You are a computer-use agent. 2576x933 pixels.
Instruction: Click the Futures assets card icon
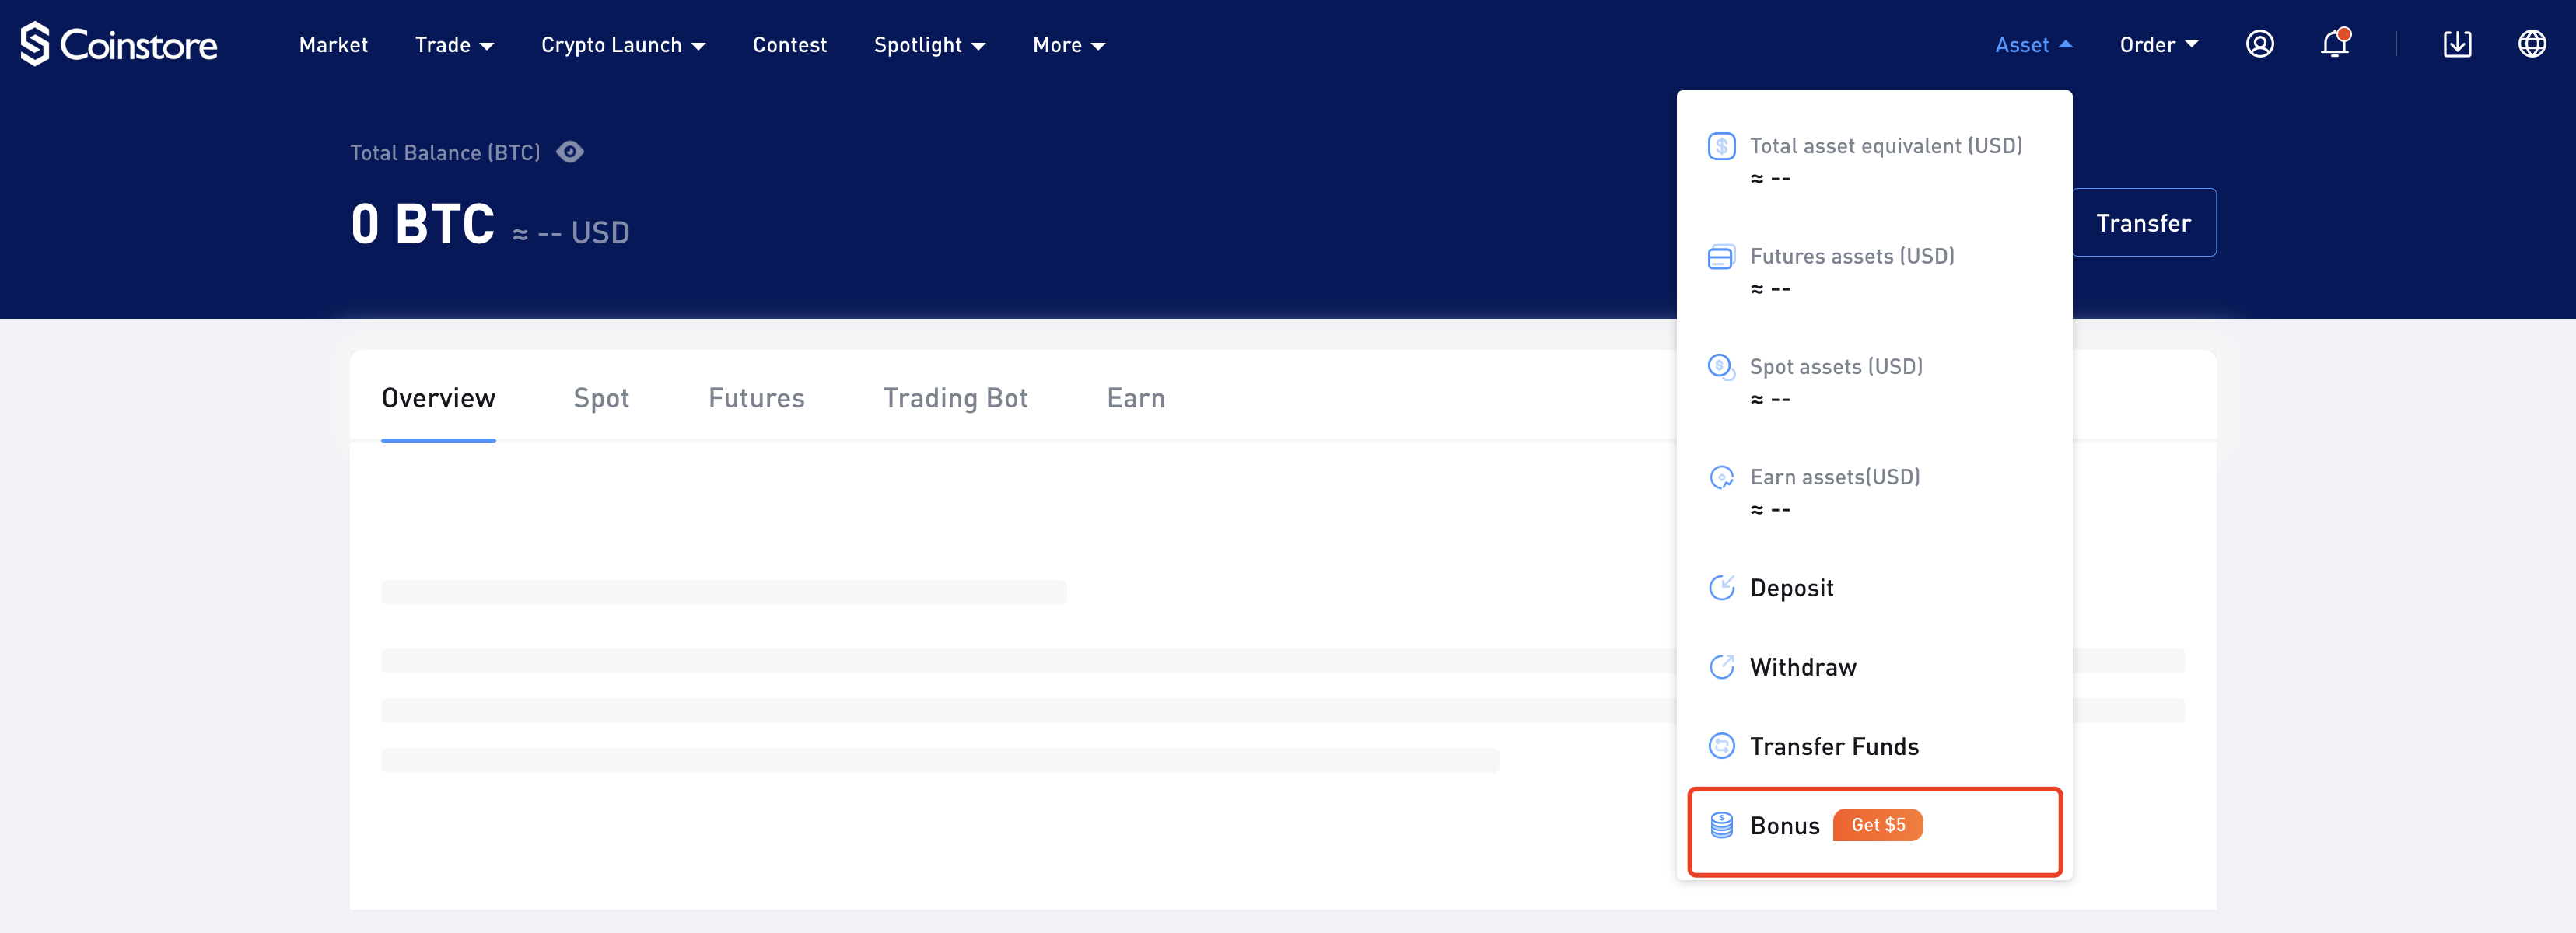pos(1721,257)
